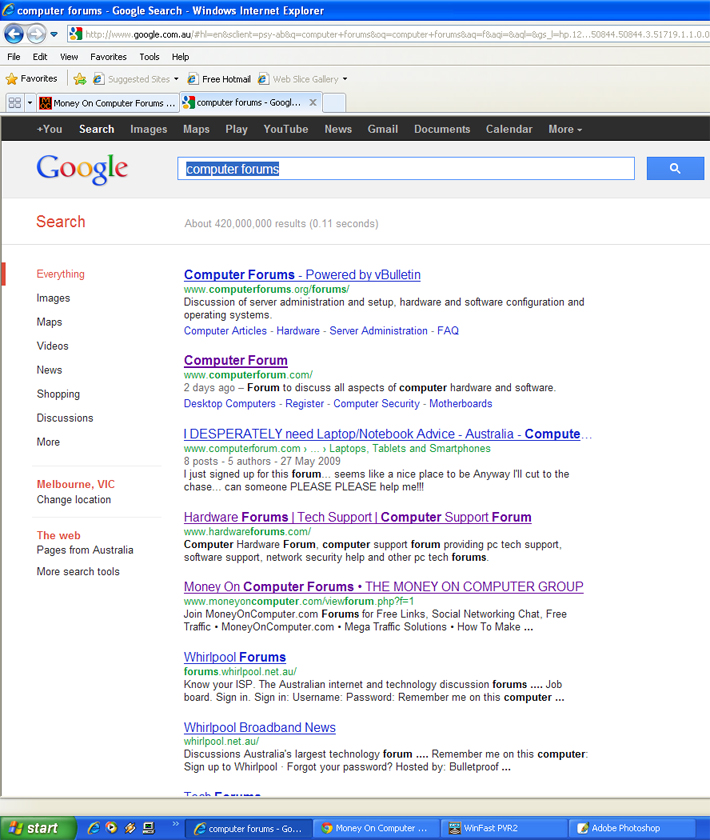
Task: Filter results by Shopping in sidebar
Action: click(x=58, y=394)
